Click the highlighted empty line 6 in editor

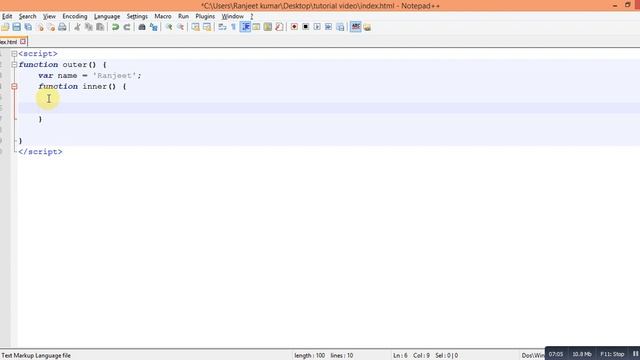pyautogui.click(x=329, y=108)
